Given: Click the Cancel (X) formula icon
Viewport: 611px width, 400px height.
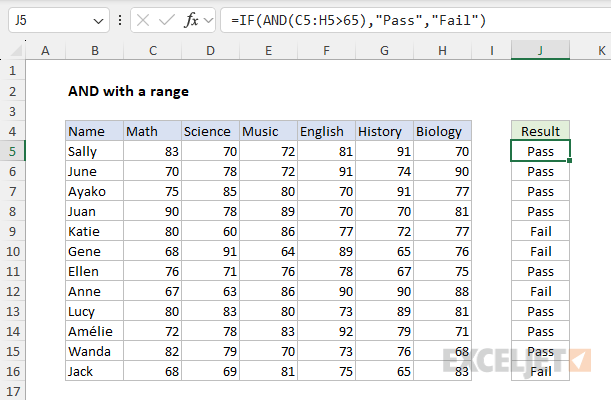Looking at the screenshot, I should 143,20.
